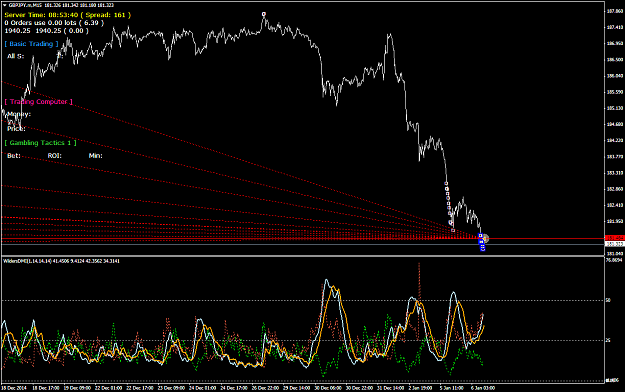Select the 'Bet:' label
This screenshot has width=625, height=392.
pos(14,156)
